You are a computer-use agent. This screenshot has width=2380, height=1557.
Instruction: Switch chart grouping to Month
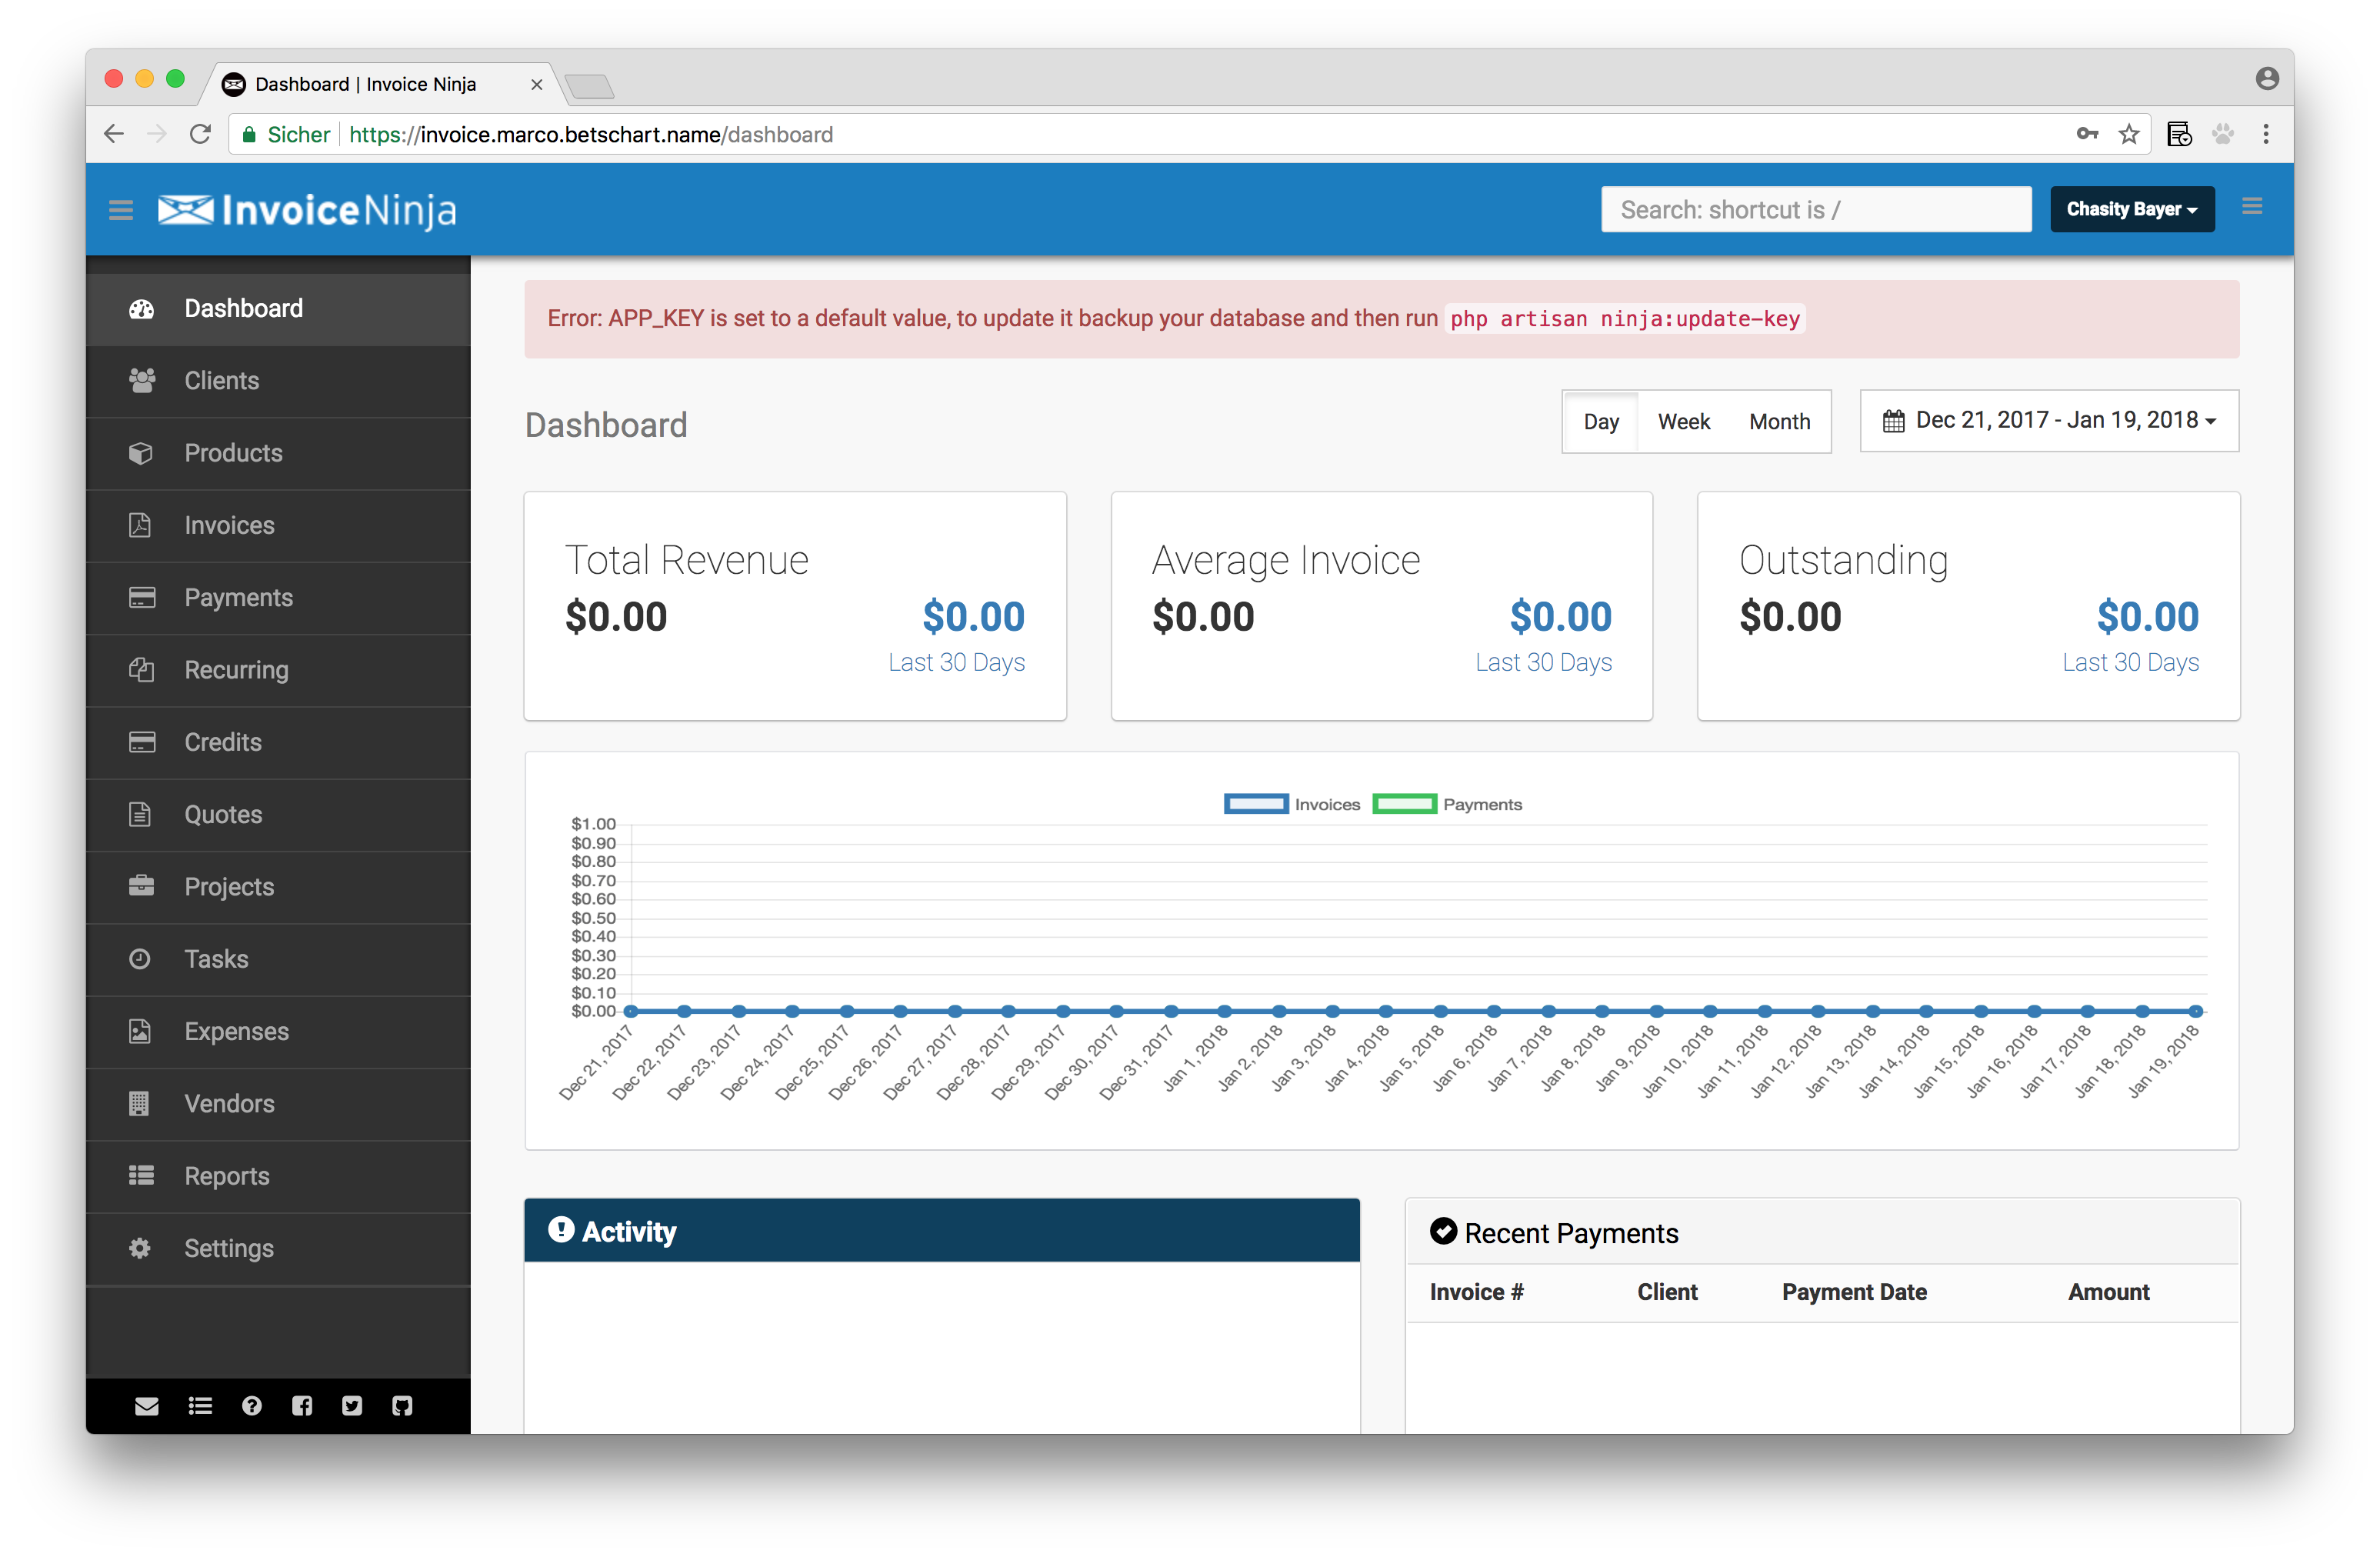(x=1779, y=422)
